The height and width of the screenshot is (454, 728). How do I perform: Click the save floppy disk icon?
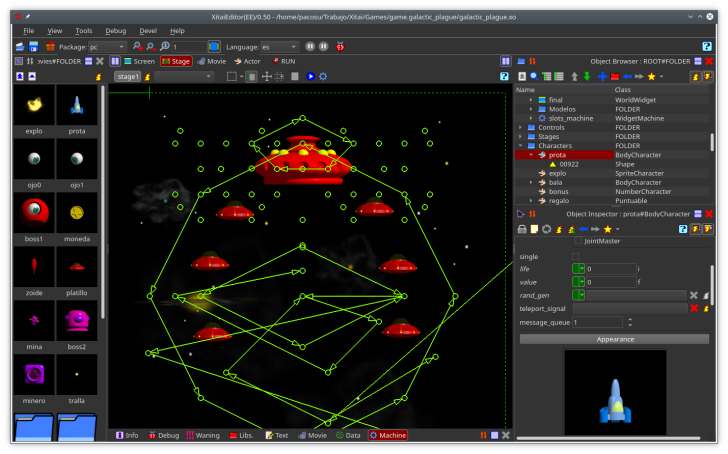(x=33, y=46)
